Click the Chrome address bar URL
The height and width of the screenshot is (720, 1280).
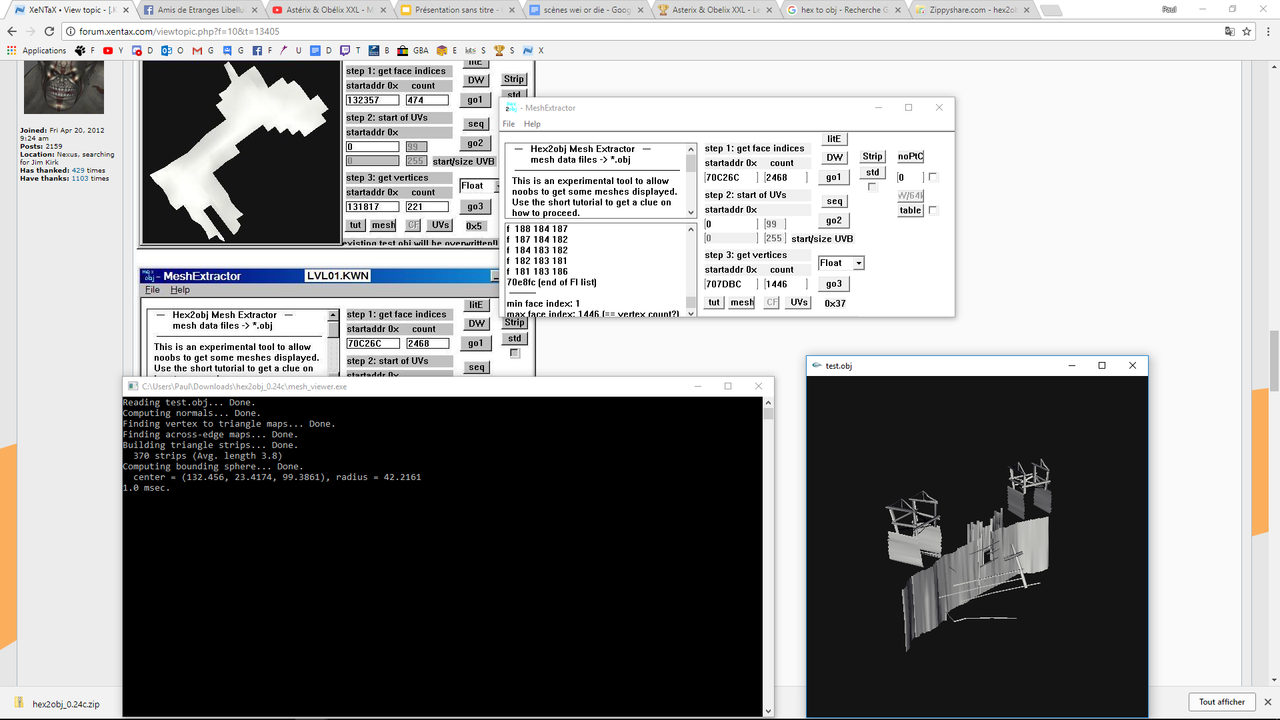182,31
